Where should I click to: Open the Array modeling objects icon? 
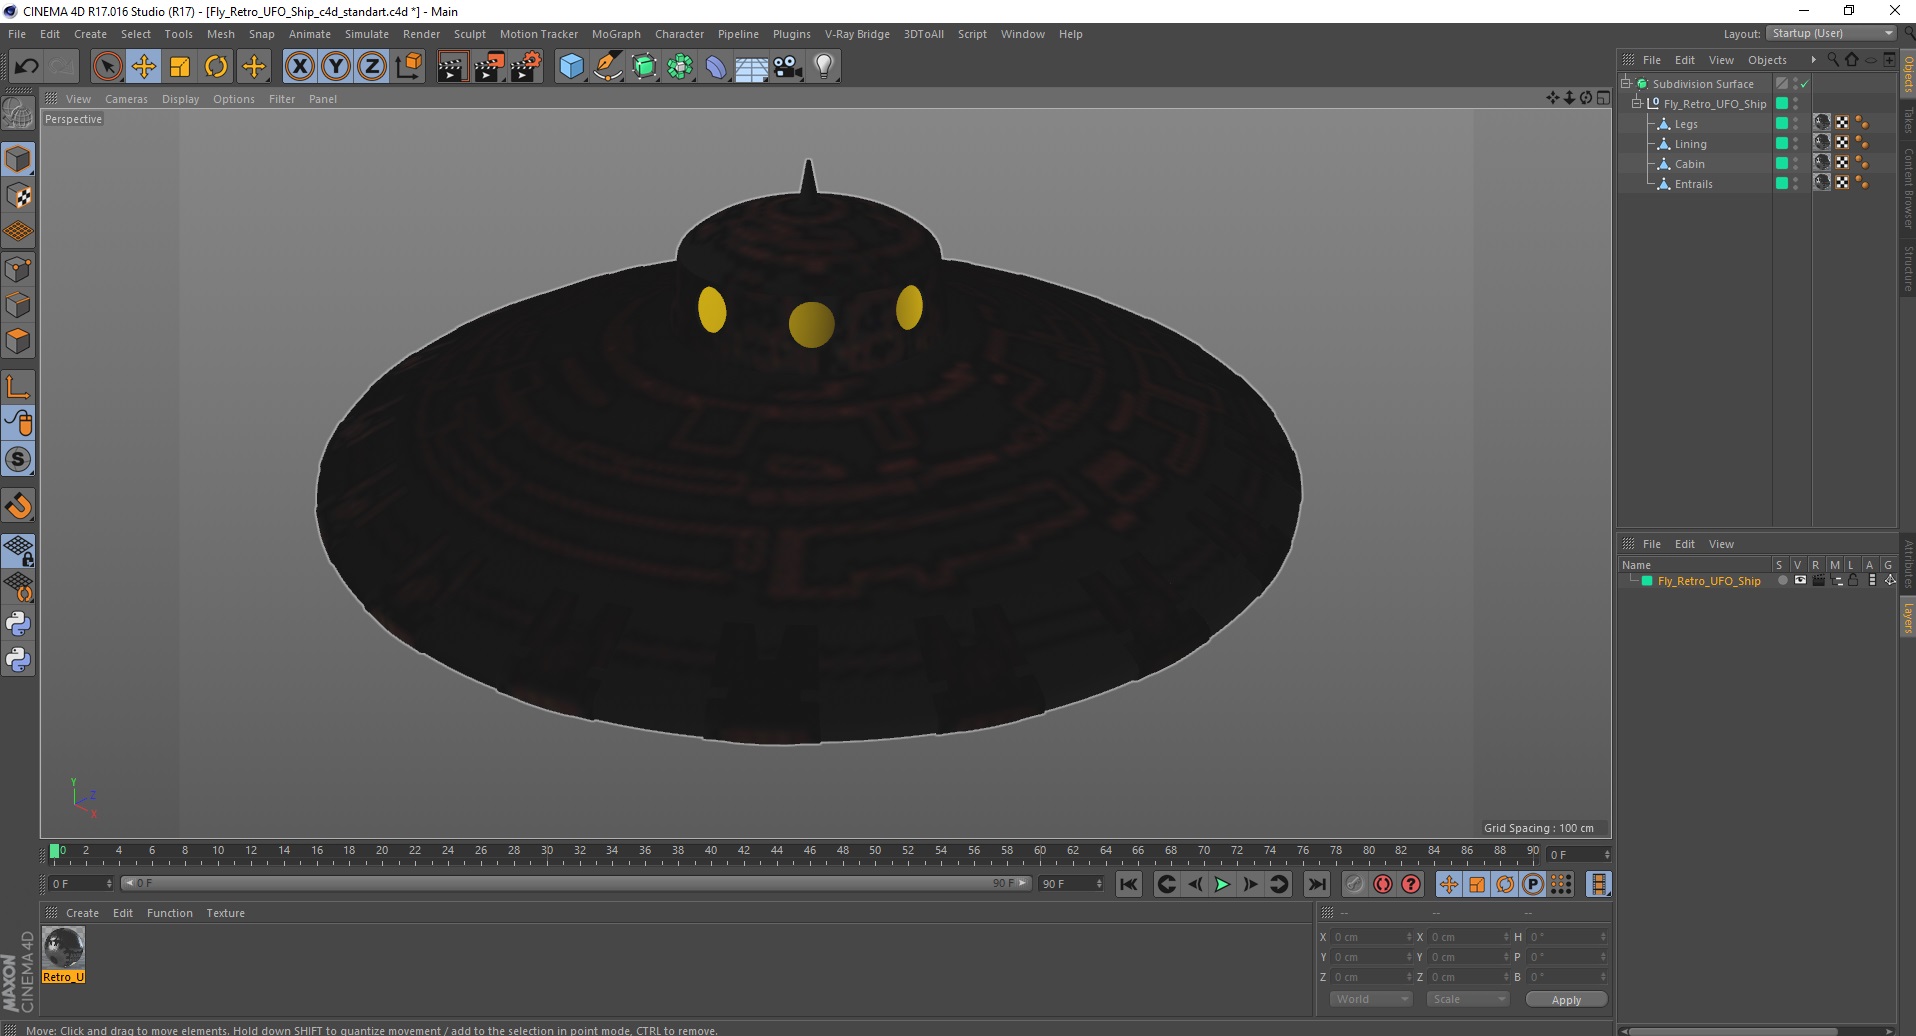point(680,67)
